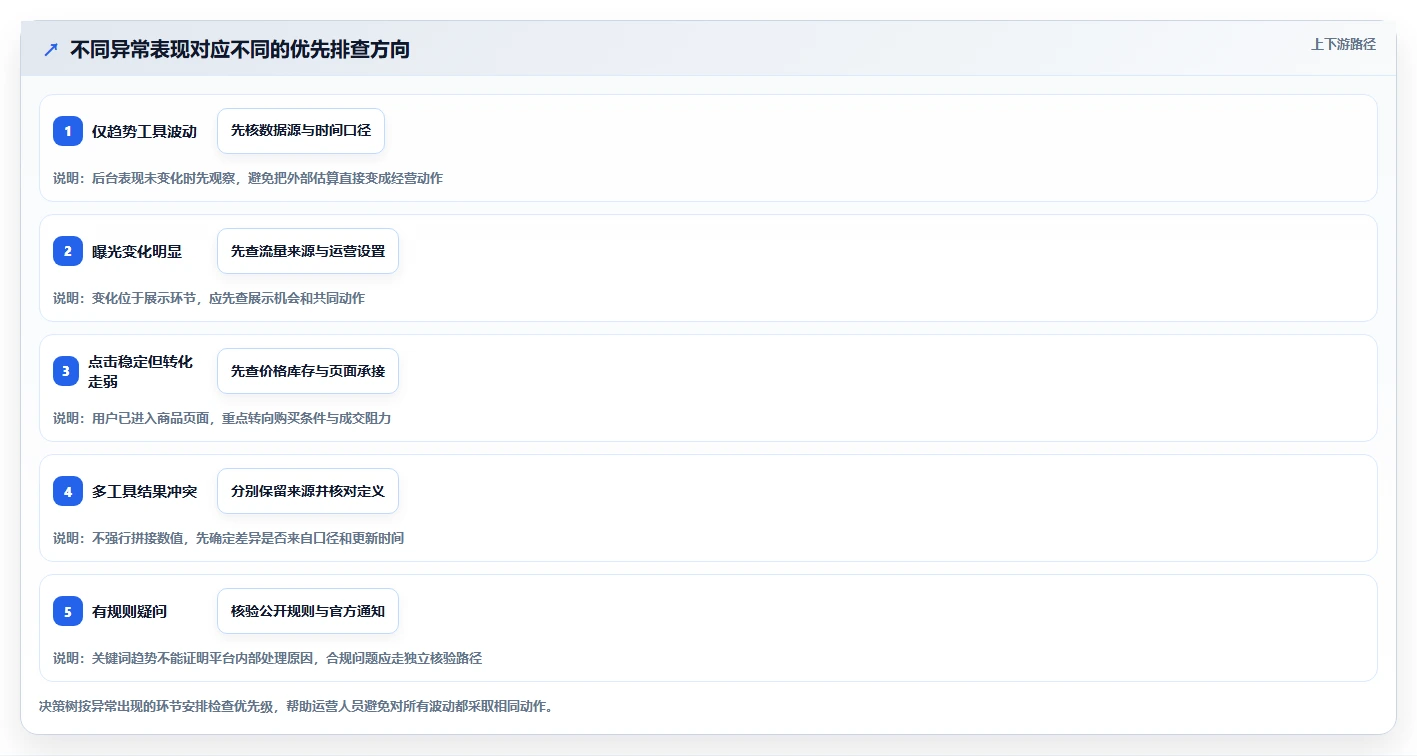Click the number 2 step badge
The image size is (1417, 756).
[68, 251]
